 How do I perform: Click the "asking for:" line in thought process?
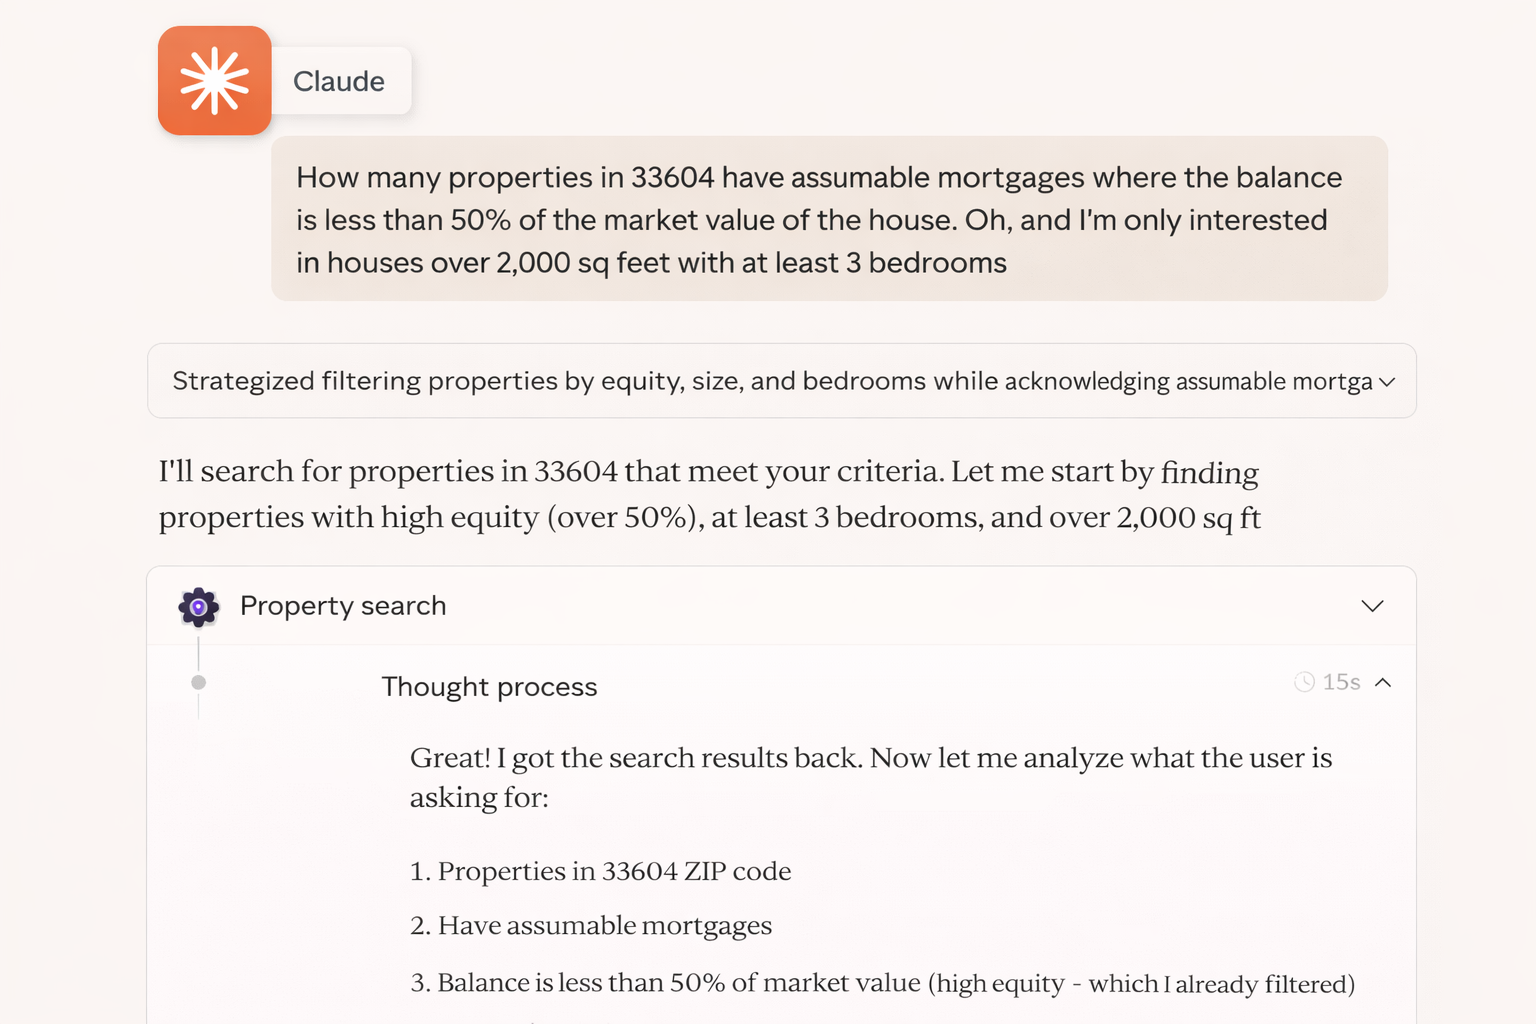coord(479,798)
